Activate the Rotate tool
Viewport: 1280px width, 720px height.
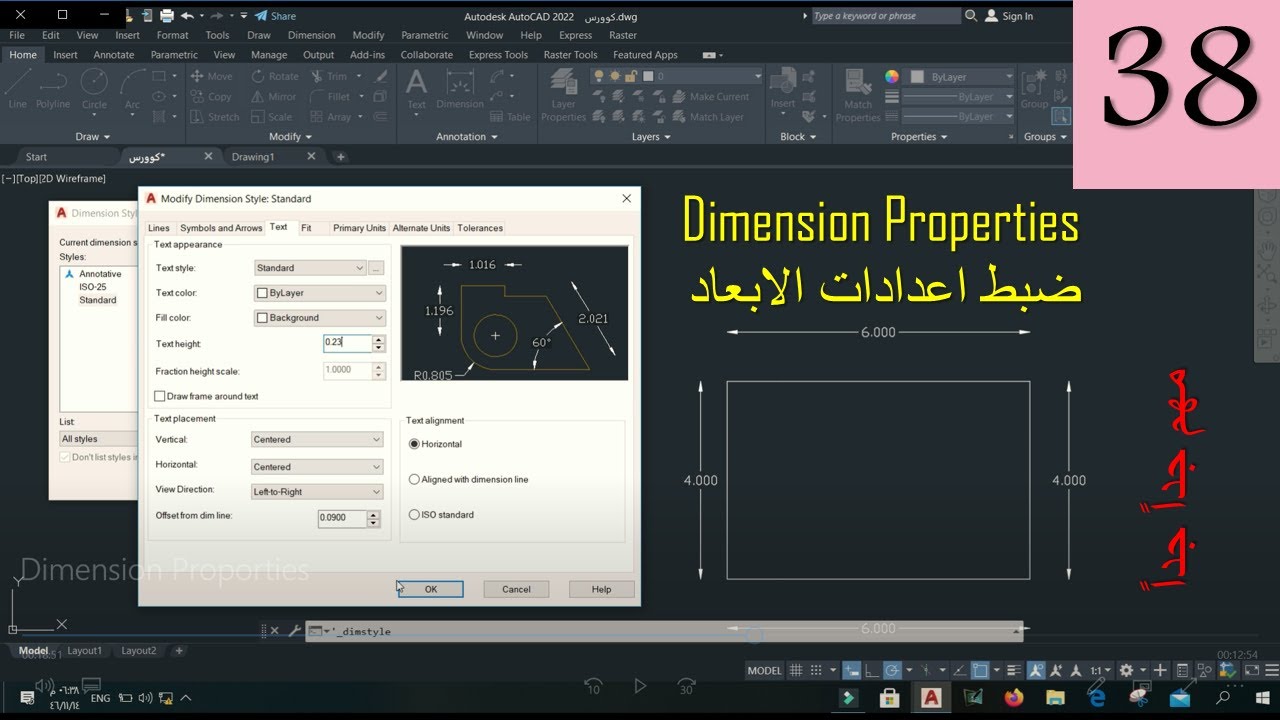tap(275, 76)
